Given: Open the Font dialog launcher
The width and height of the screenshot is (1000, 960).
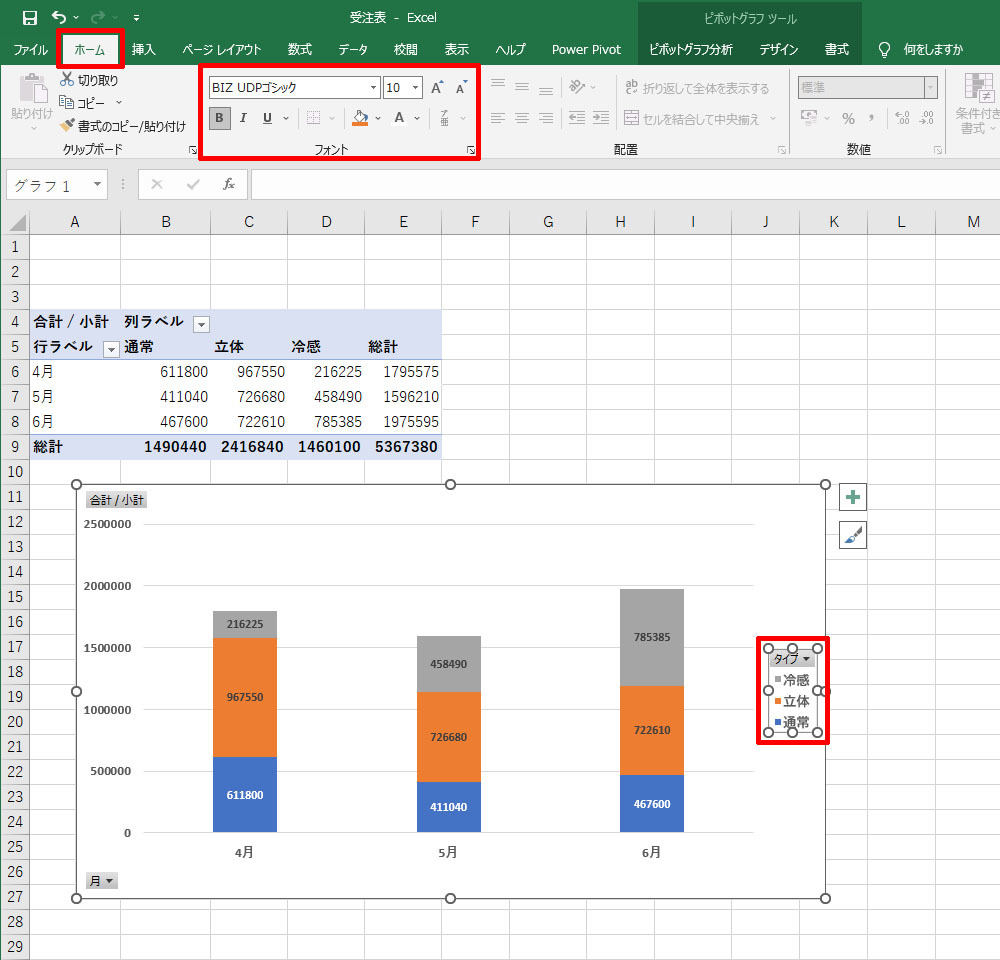Looking at the screenshot, I should click(470, 151).
